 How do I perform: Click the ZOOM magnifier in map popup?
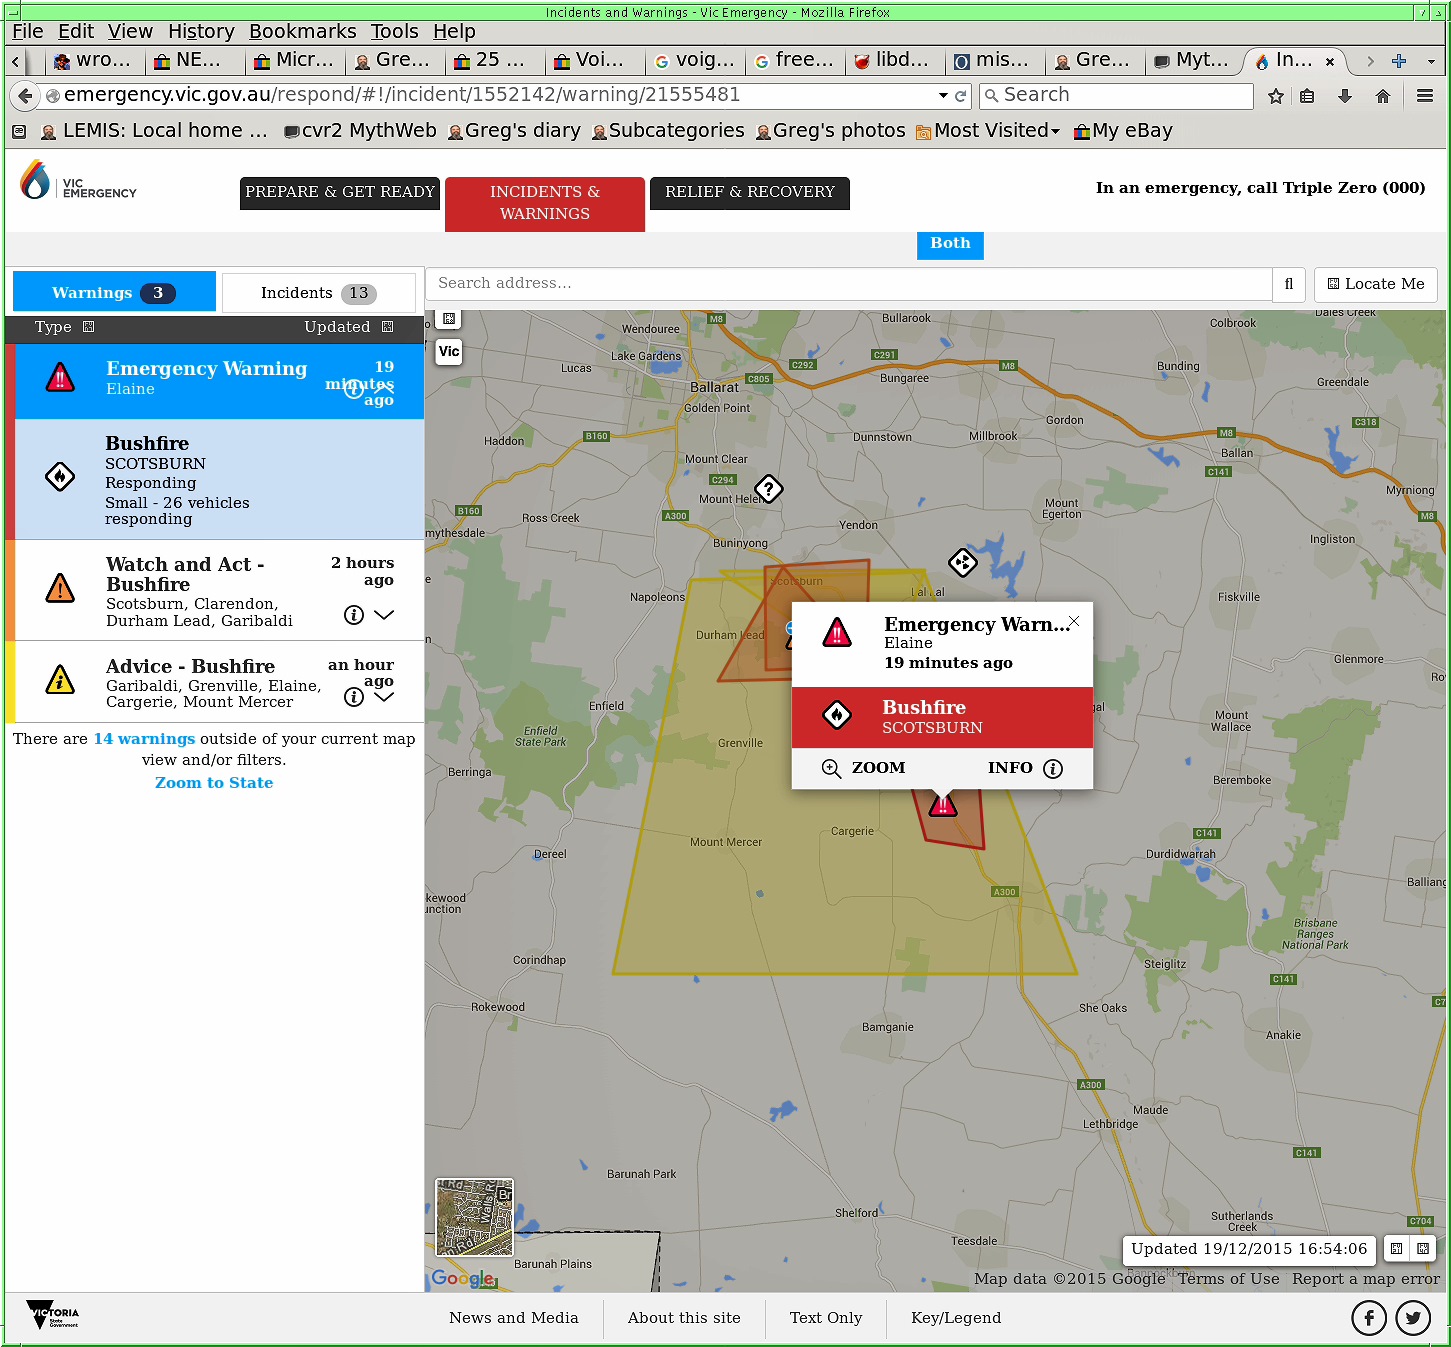[831, 768]
